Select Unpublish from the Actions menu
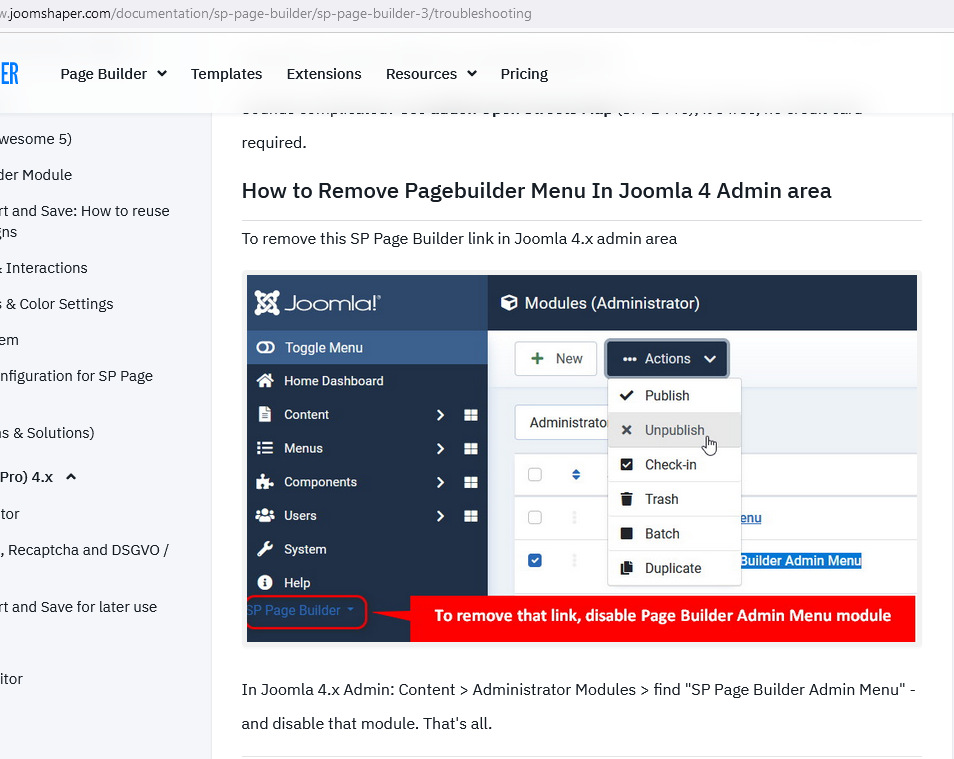This screenshot has width=954, height=759. tap(674, 430)
